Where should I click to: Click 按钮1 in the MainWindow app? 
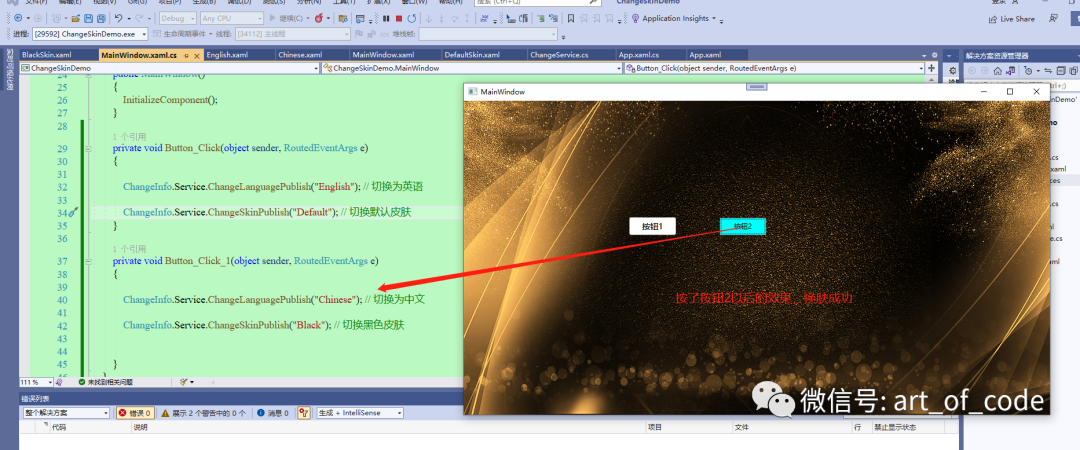tap(652, 226)
